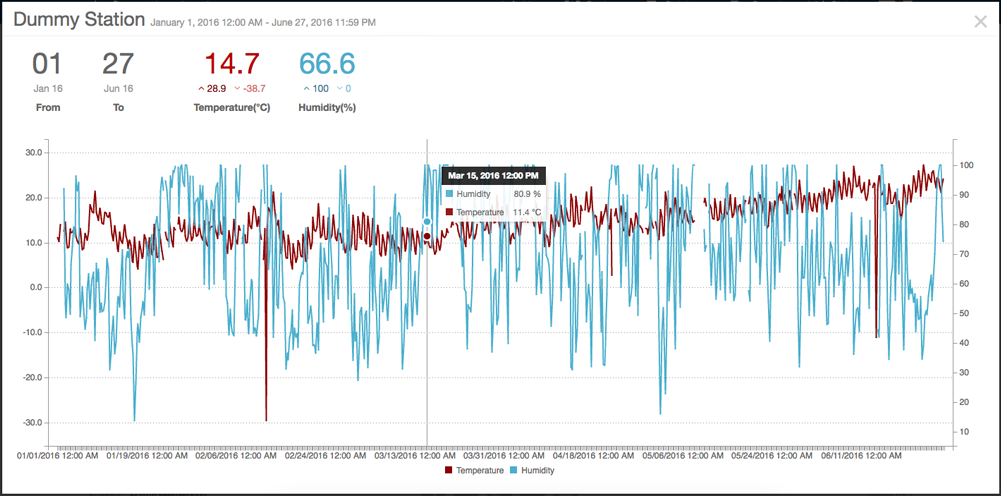Click the 50 right axis label
1001x496 pixels.
click(962, 313)
